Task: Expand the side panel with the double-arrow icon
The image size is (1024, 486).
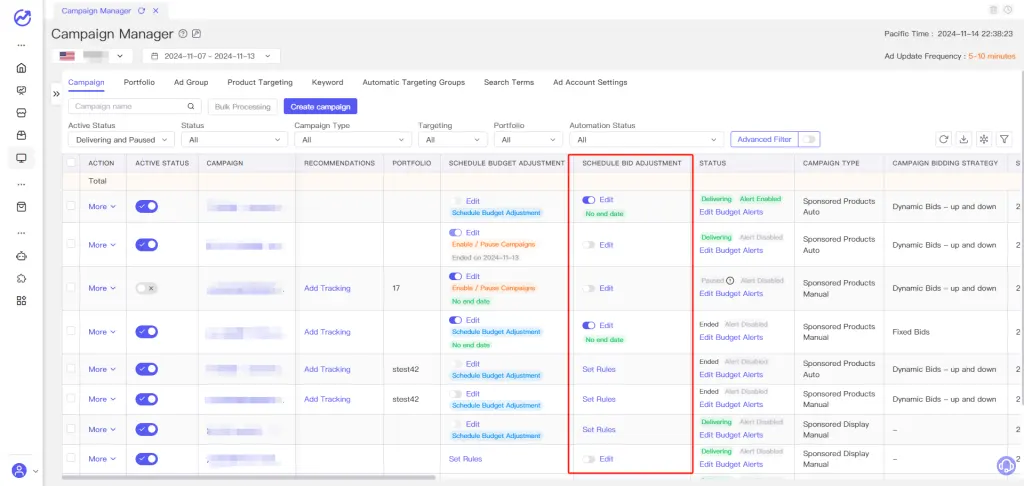Action: 56,93
